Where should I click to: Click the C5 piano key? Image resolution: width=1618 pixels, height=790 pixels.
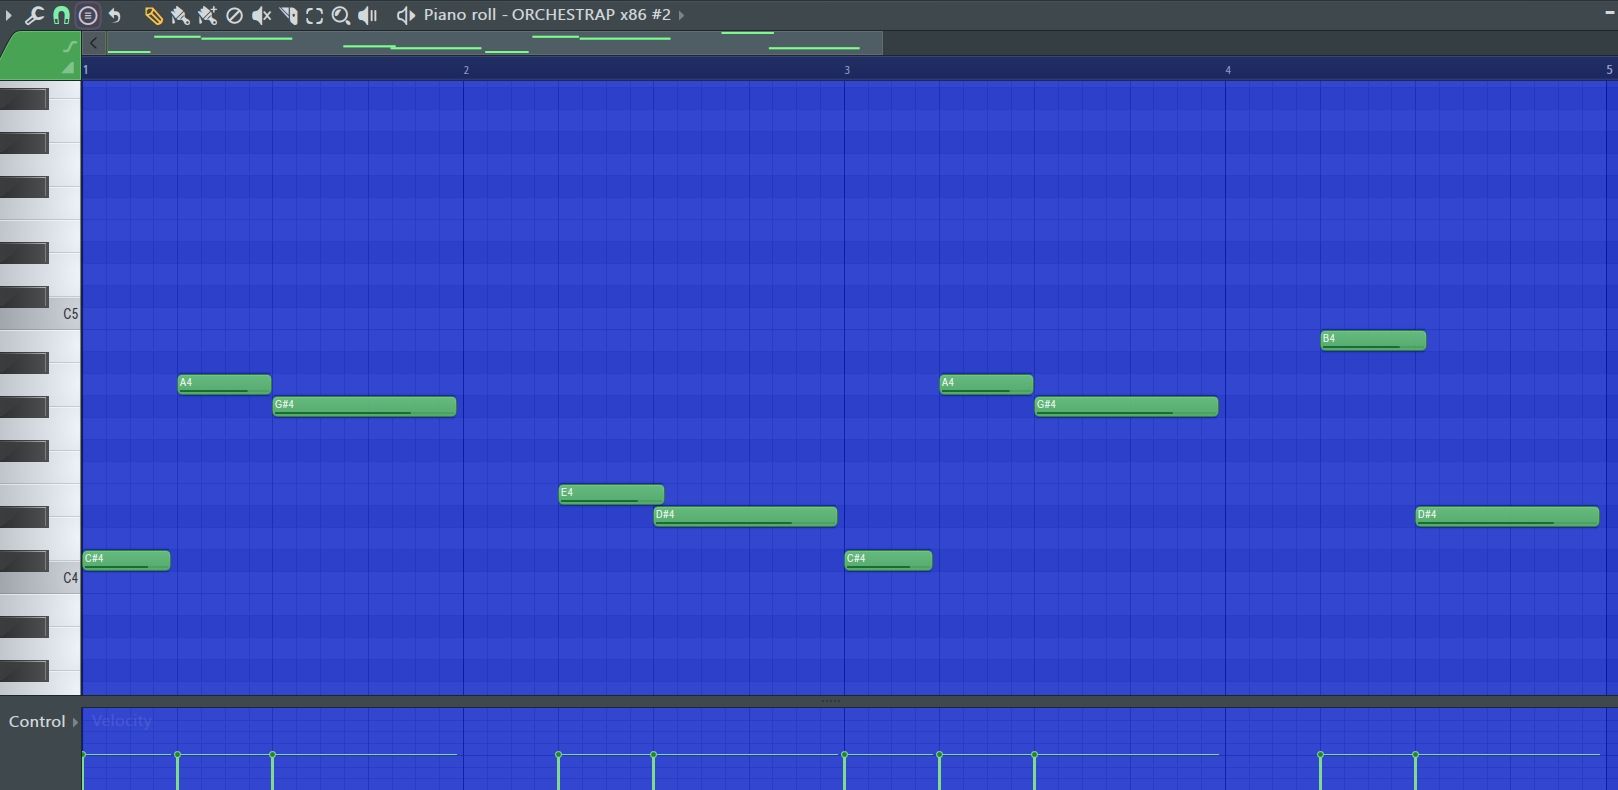[40, 314]
